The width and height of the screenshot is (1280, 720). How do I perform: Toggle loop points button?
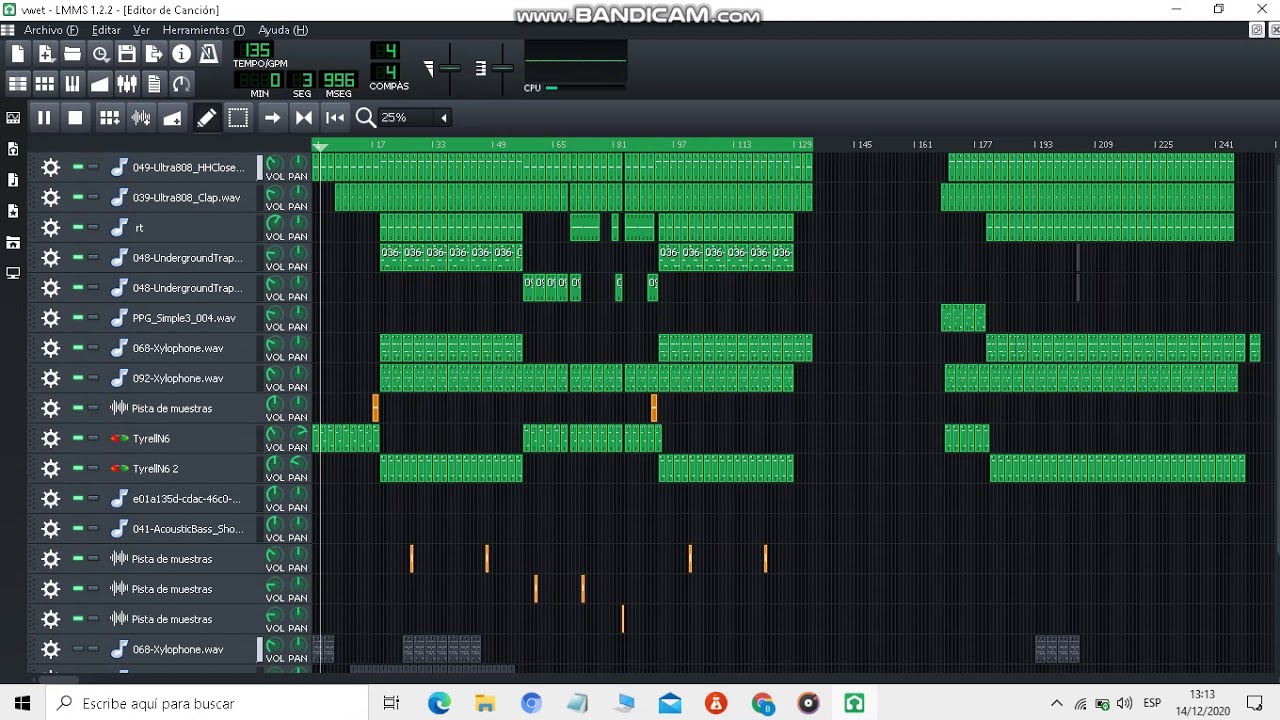304,118
